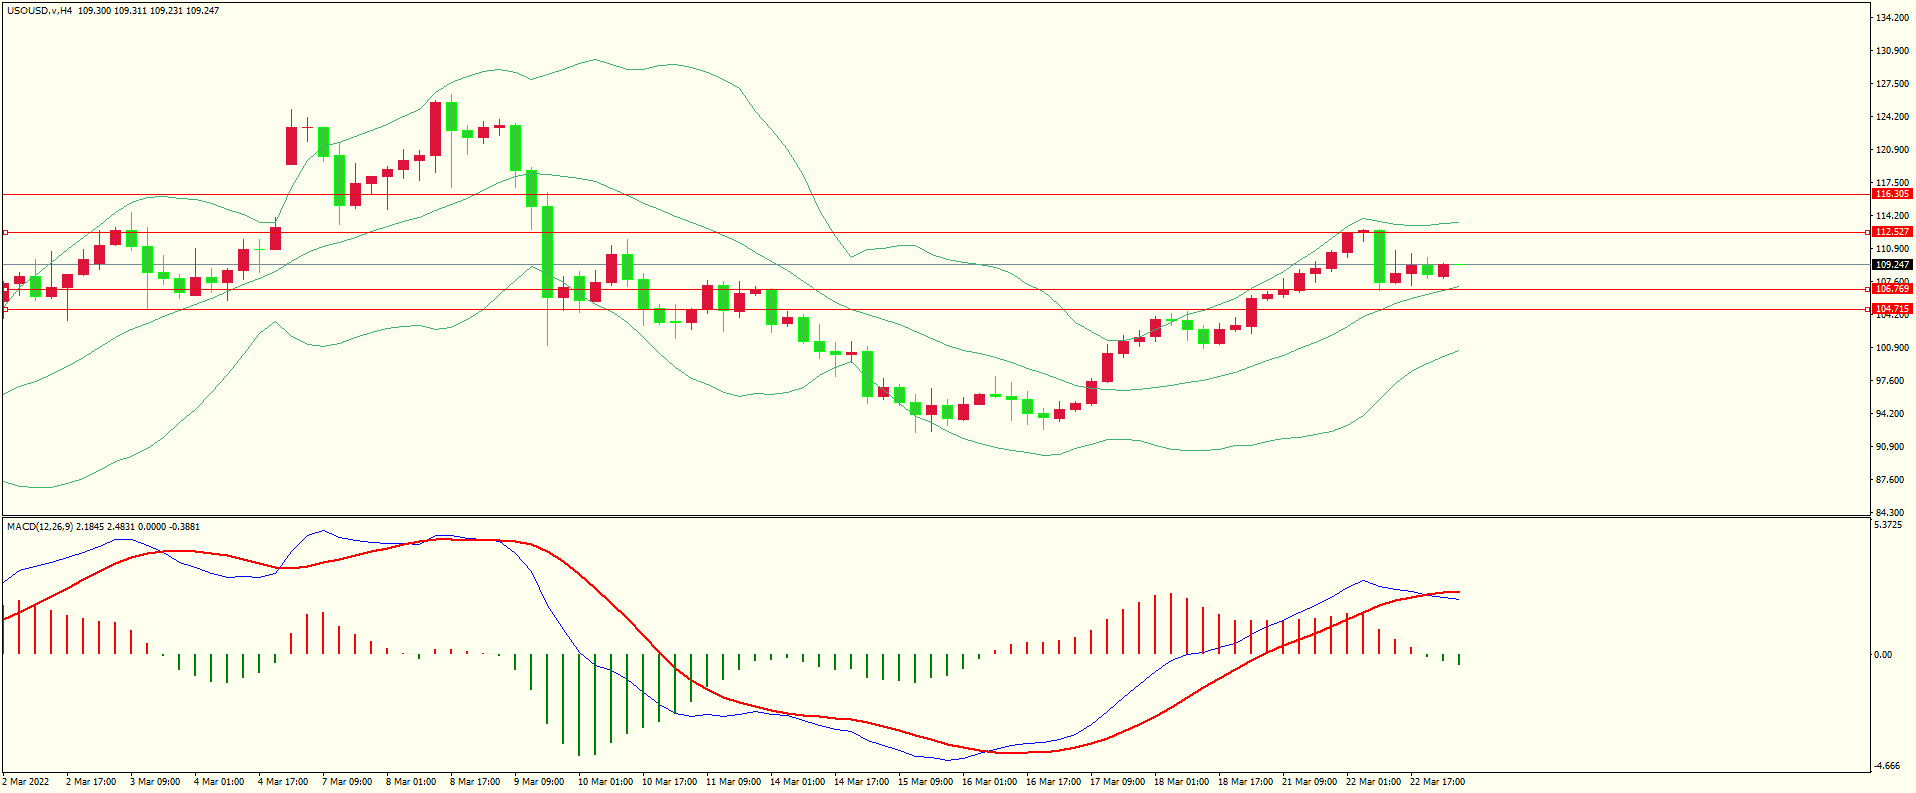Click the 18 Mar 01:00 time label
The image size is (1916, 793).
(1181, 782)
